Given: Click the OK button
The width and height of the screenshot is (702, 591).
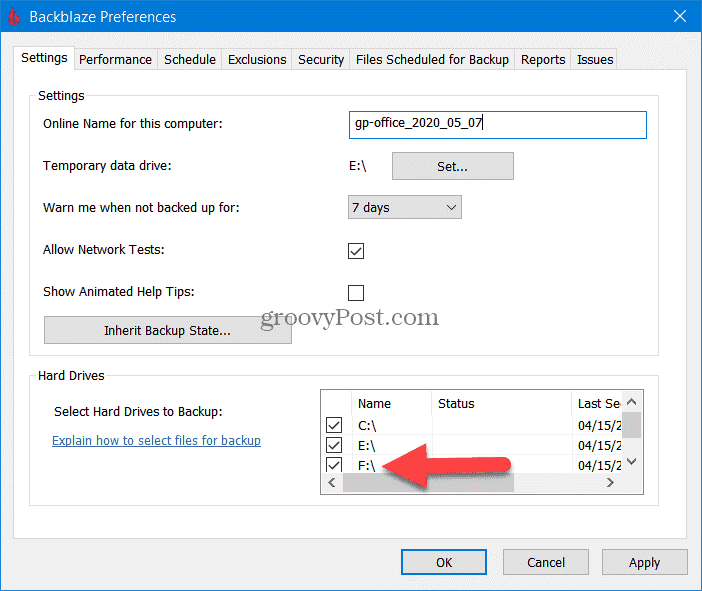Looking at the screenshot, I should click(x=444, y=562).
